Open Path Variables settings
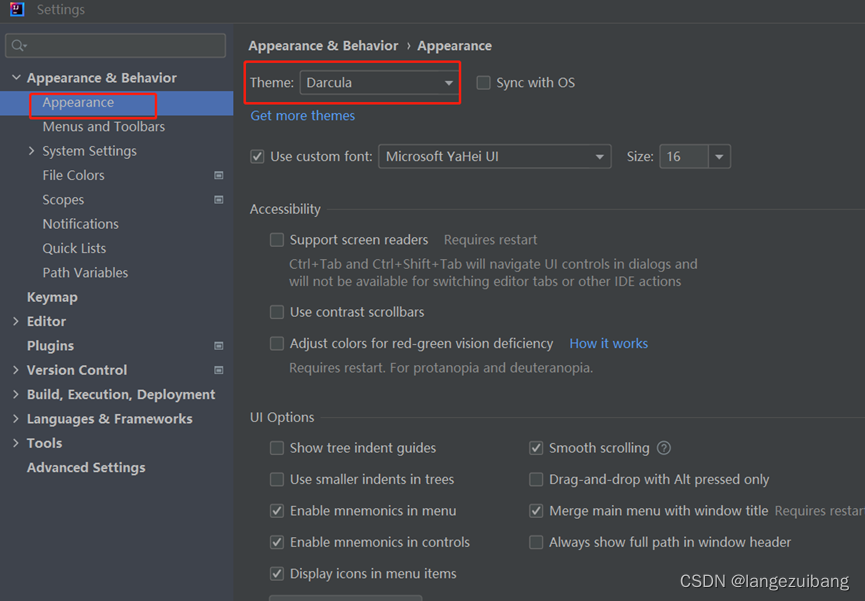The image size is (865, 601). [86, 273]
